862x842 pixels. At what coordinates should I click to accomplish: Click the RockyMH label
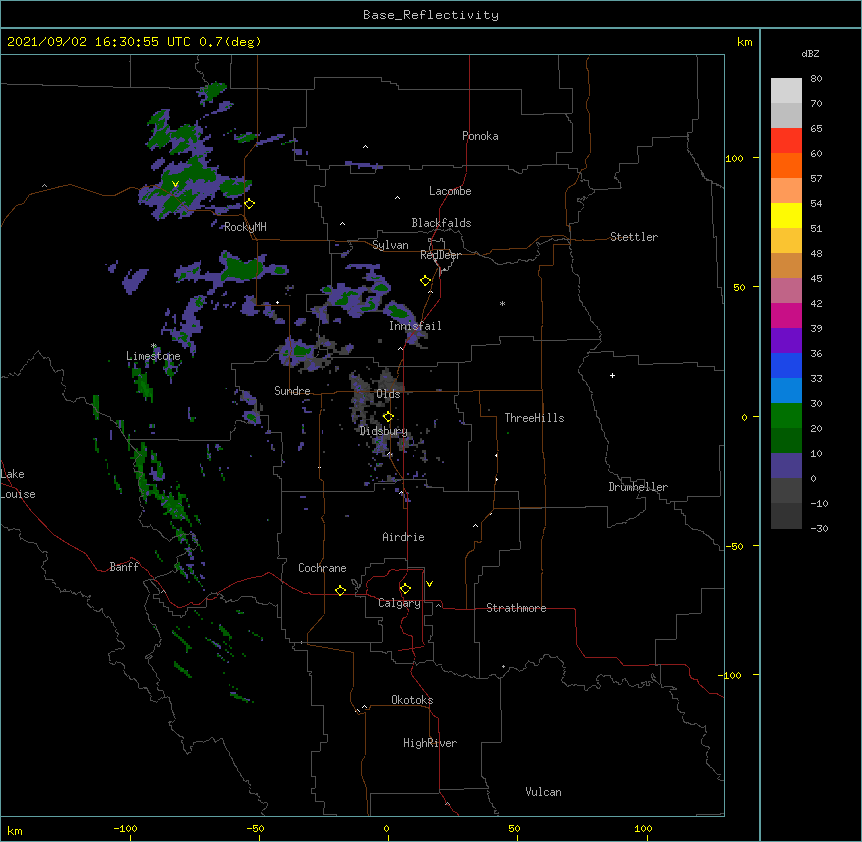point(245,227)
